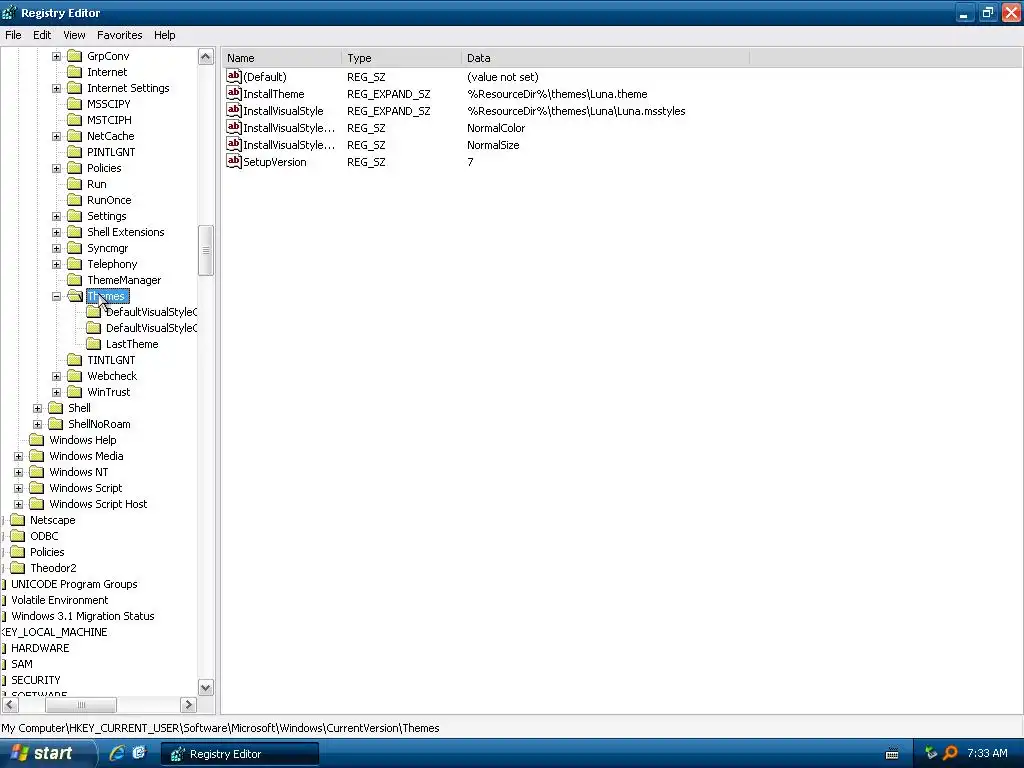The image size is (1024, 768).
Task: Select the ThemeManager folder icon
Action: click(x=75, y=280)
